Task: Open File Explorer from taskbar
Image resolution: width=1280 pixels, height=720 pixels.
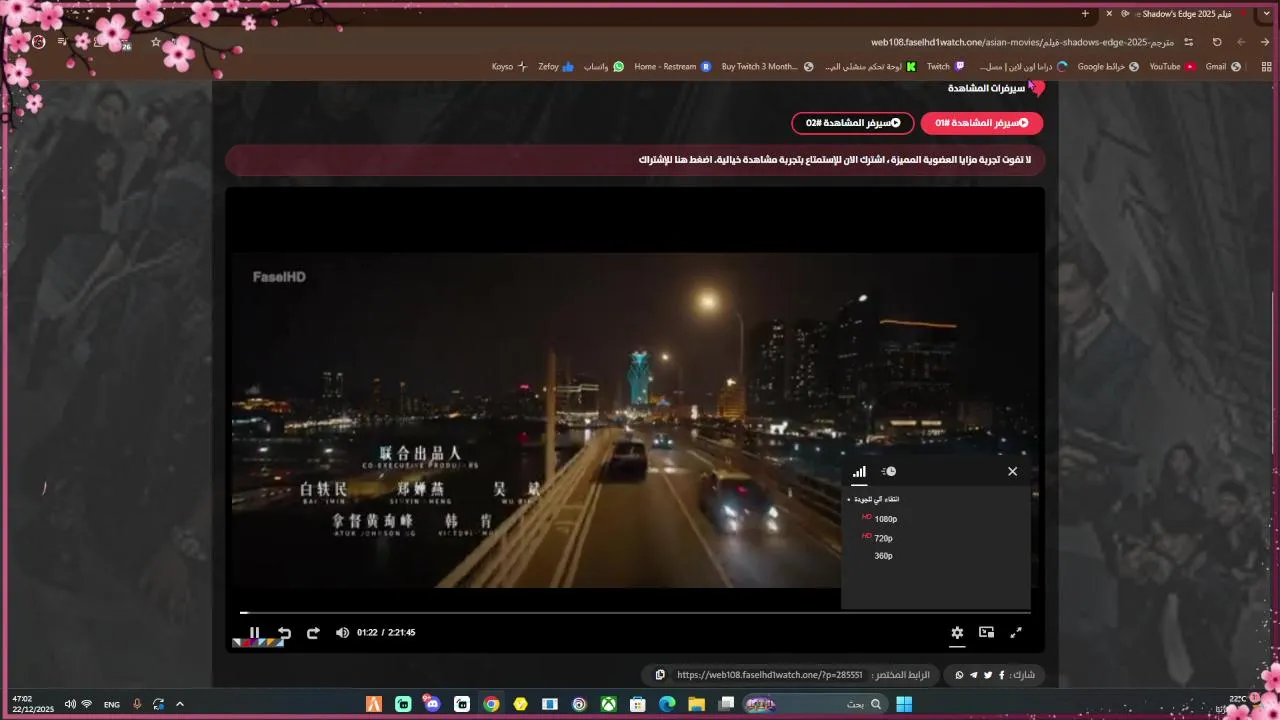Action: pos(696,704)
